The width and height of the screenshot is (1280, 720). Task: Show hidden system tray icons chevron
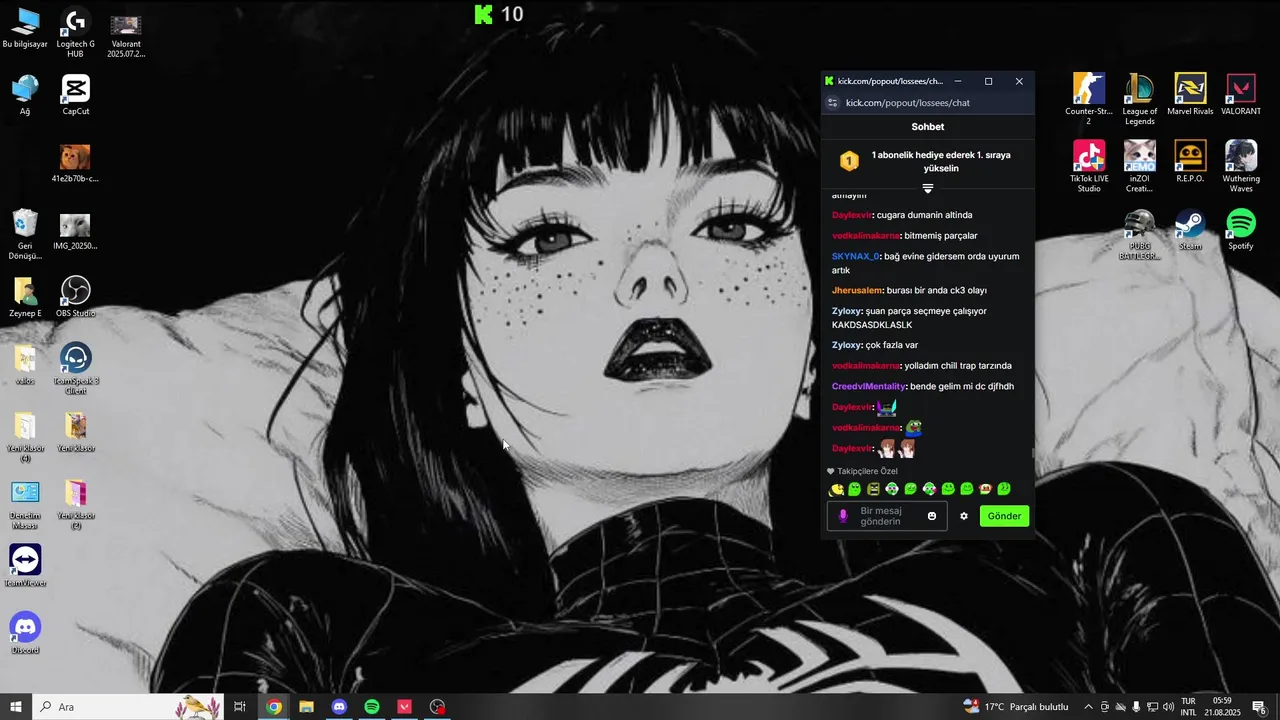pyautogui.click(x=1088, y=707)
